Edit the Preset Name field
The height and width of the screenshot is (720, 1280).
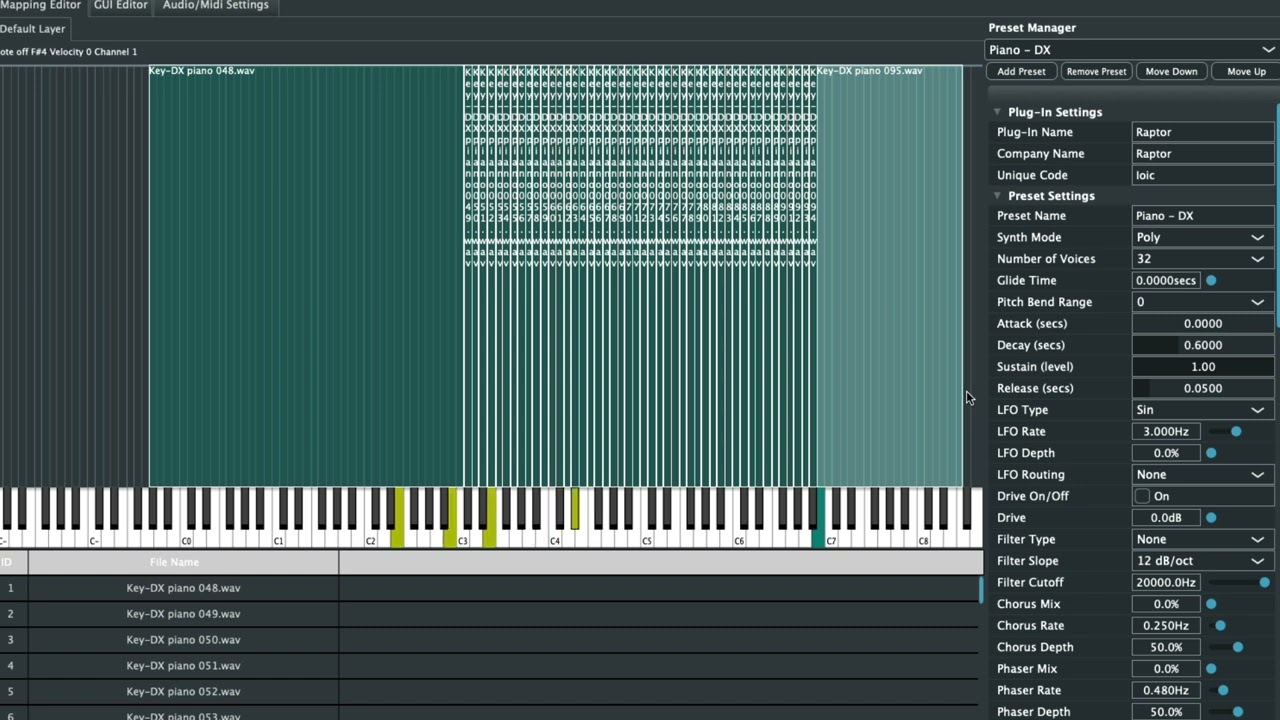pyautogui.click(x=1204, y=216)
